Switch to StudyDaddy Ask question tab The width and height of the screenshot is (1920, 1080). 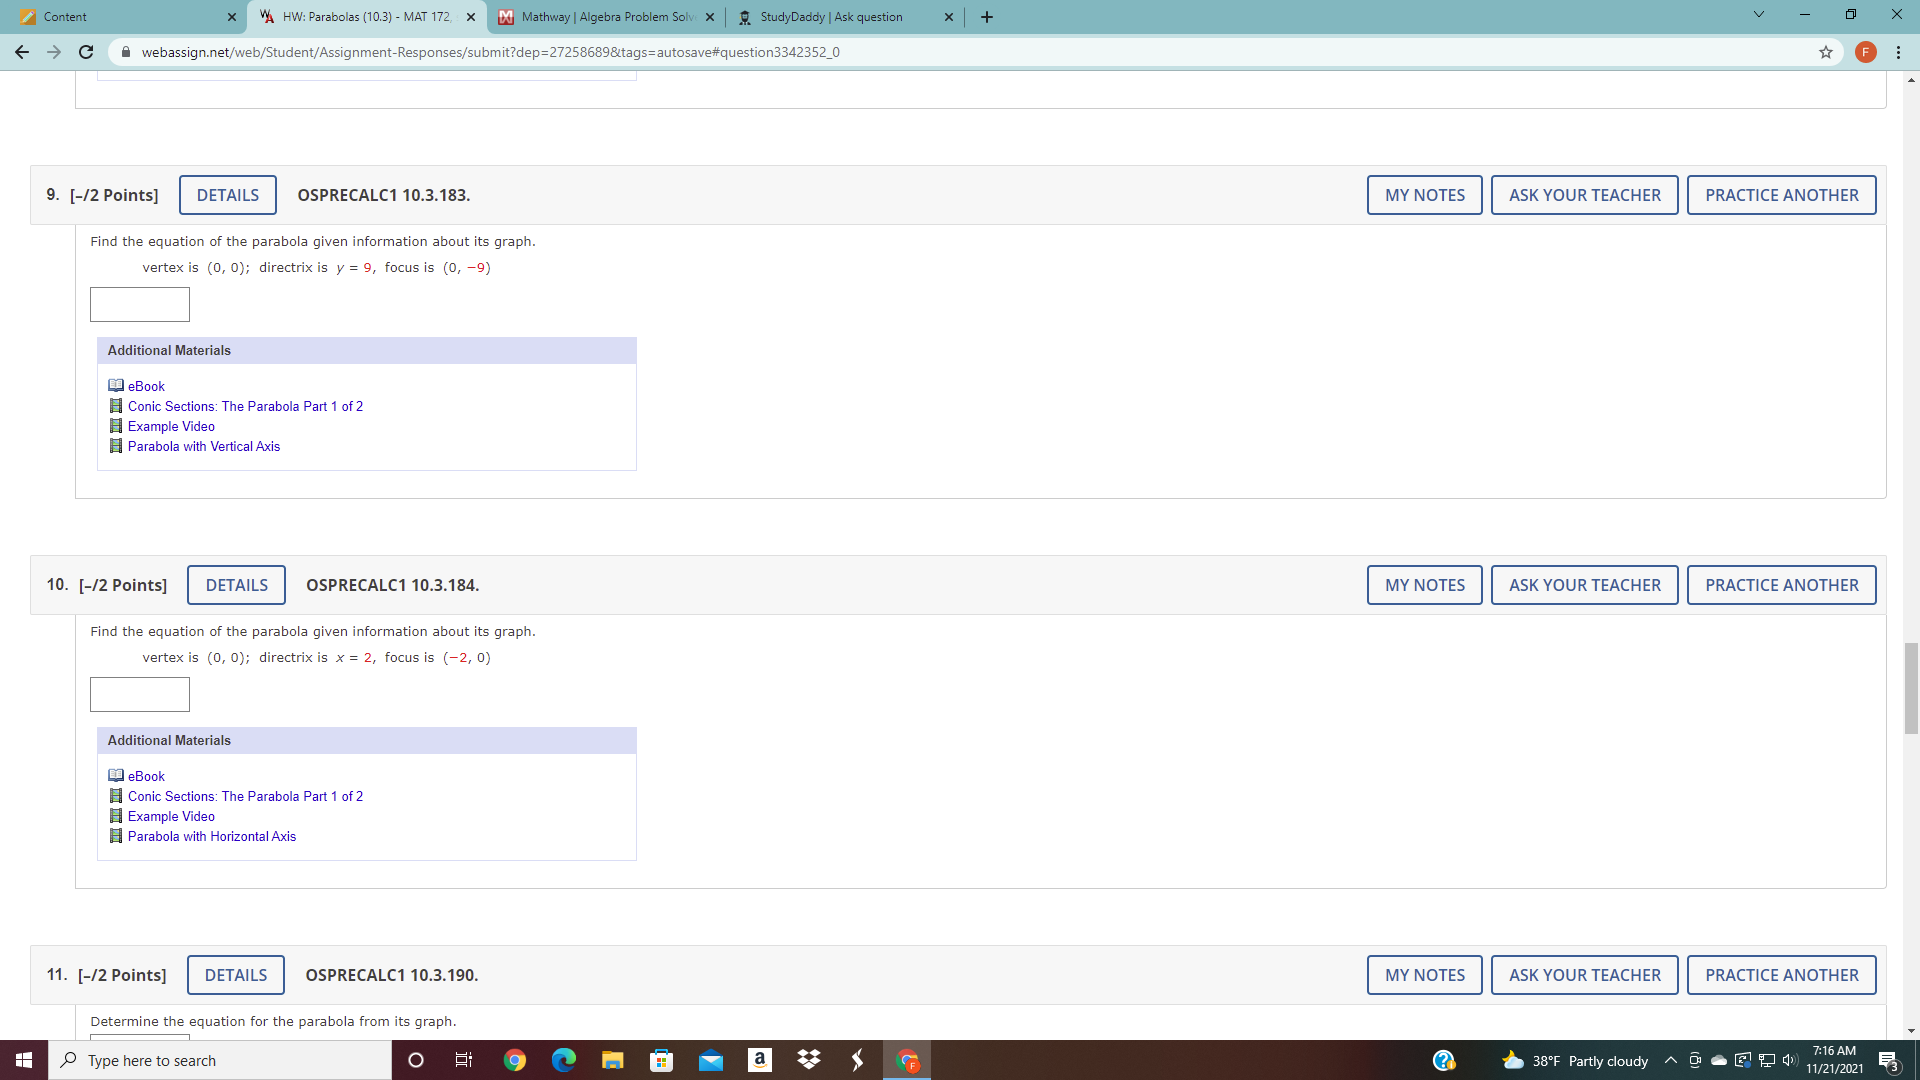click(830, 17)
